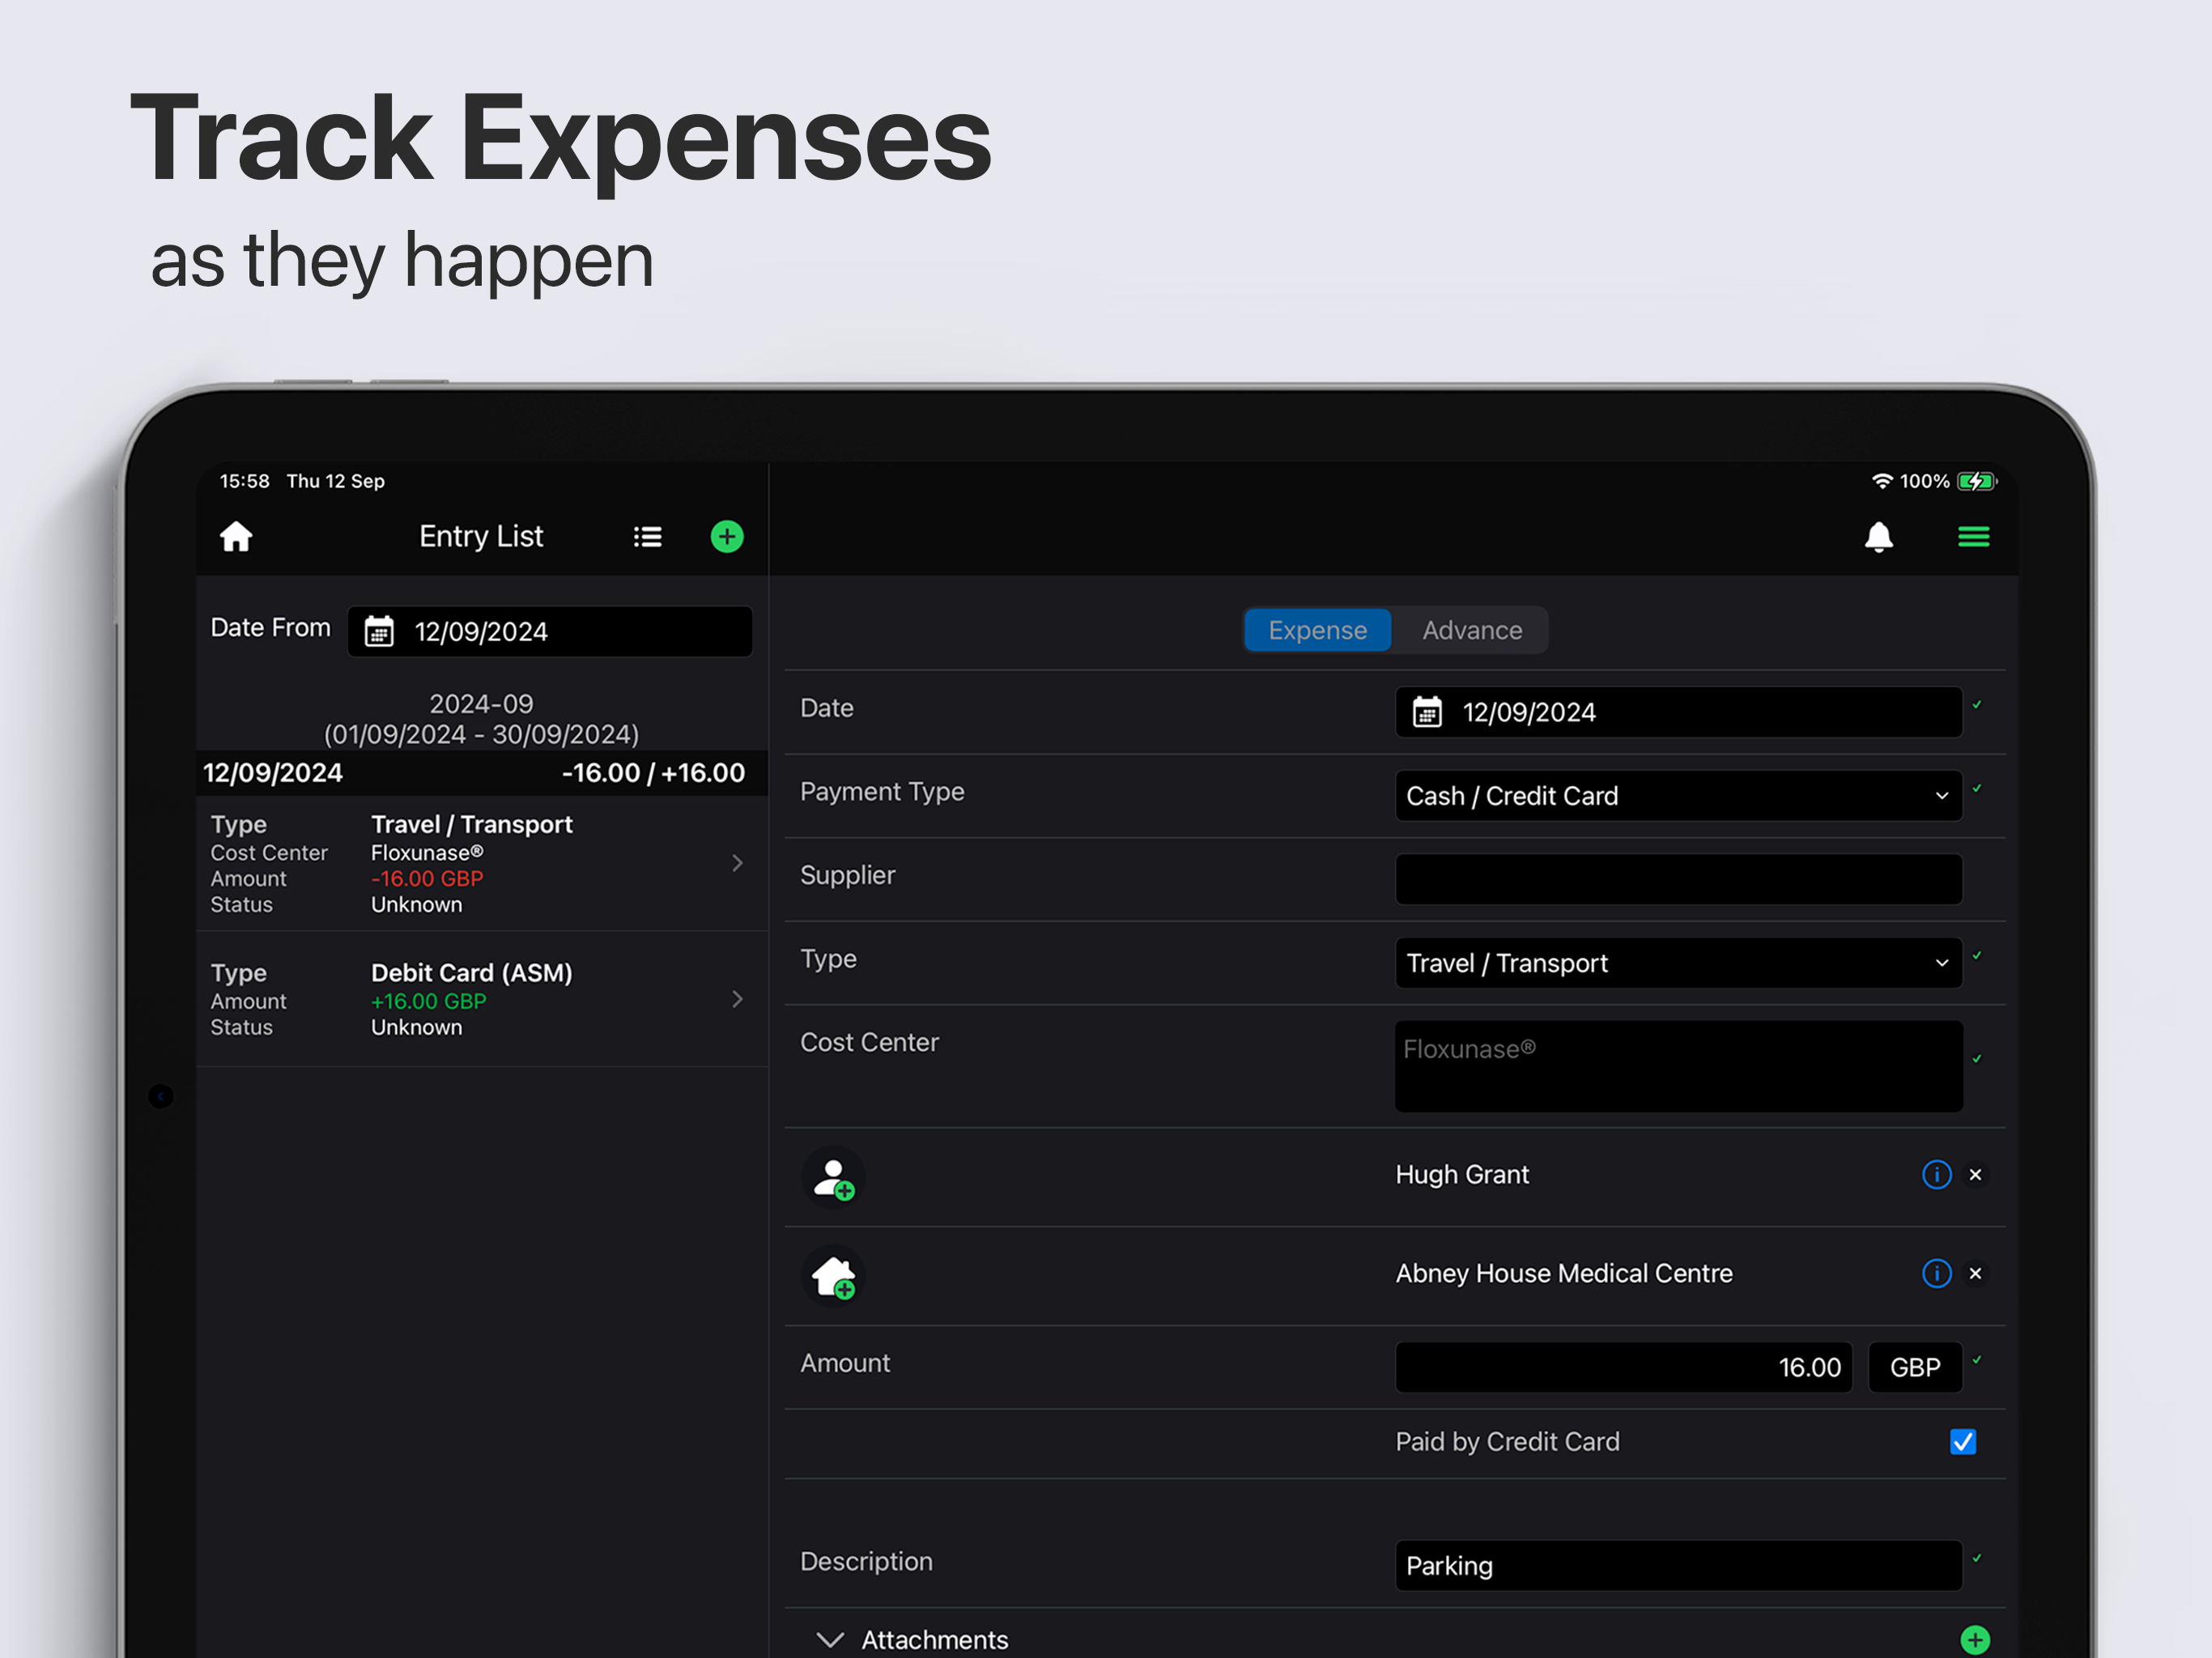This screenshot has width=2212, height=1658.
Task: Select the Expense tab
Action: point(1317,630)
